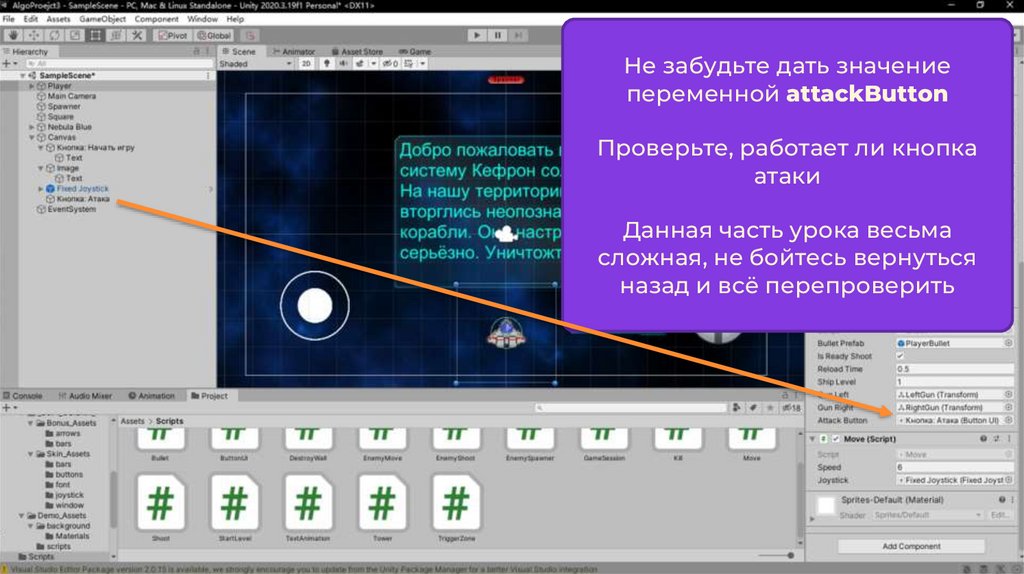
Task: Toggle 2D scene view mode
Action: [x=306, y=63]
